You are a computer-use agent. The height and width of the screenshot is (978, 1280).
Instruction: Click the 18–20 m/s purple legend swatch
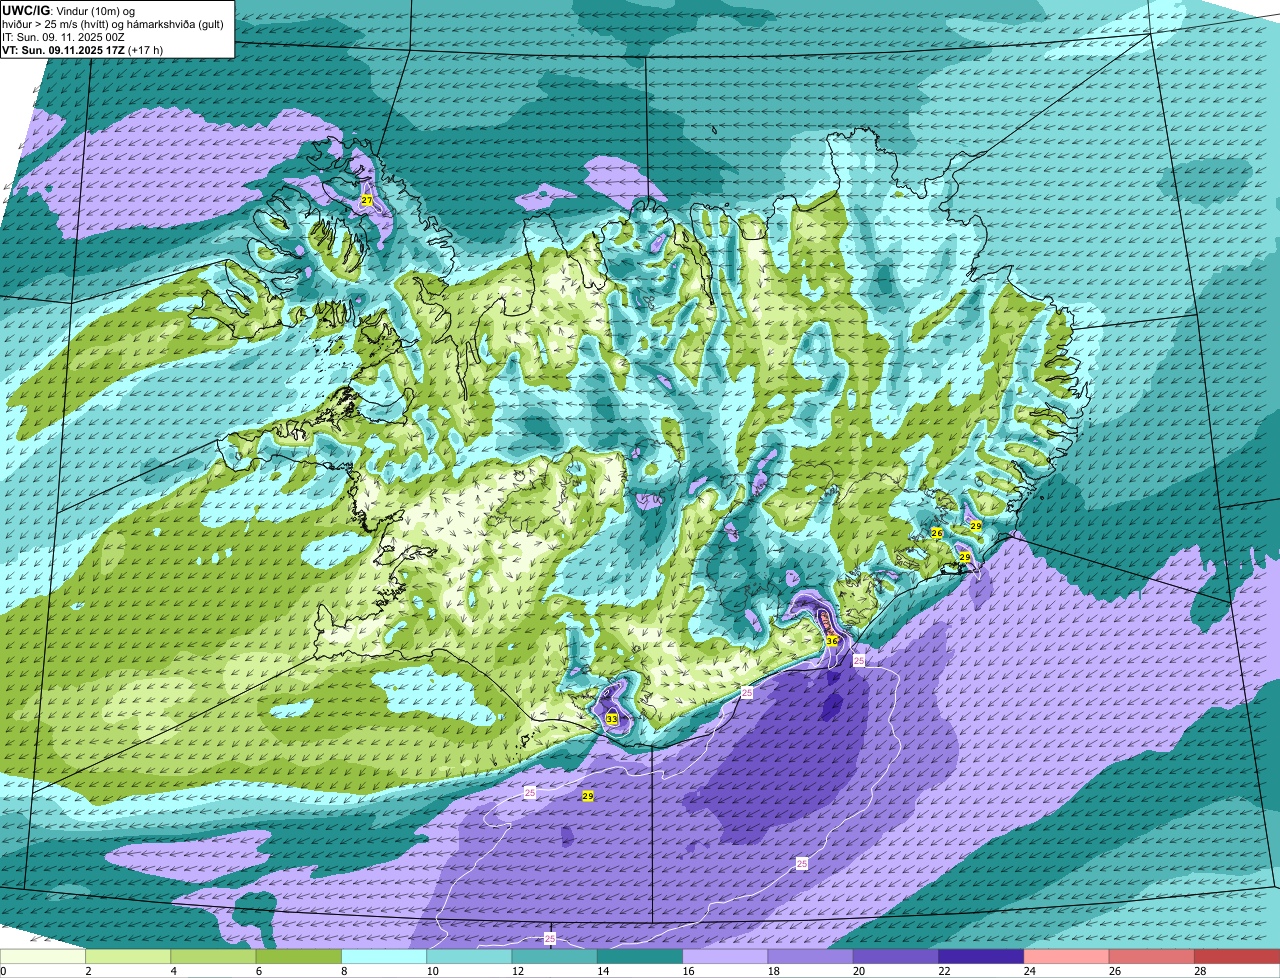click(811, 957)
